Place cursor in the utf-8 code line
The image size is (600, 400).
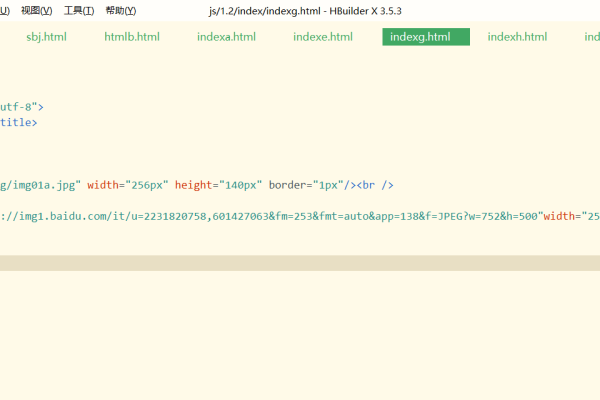pyautogui.click(x=22, y=106)
